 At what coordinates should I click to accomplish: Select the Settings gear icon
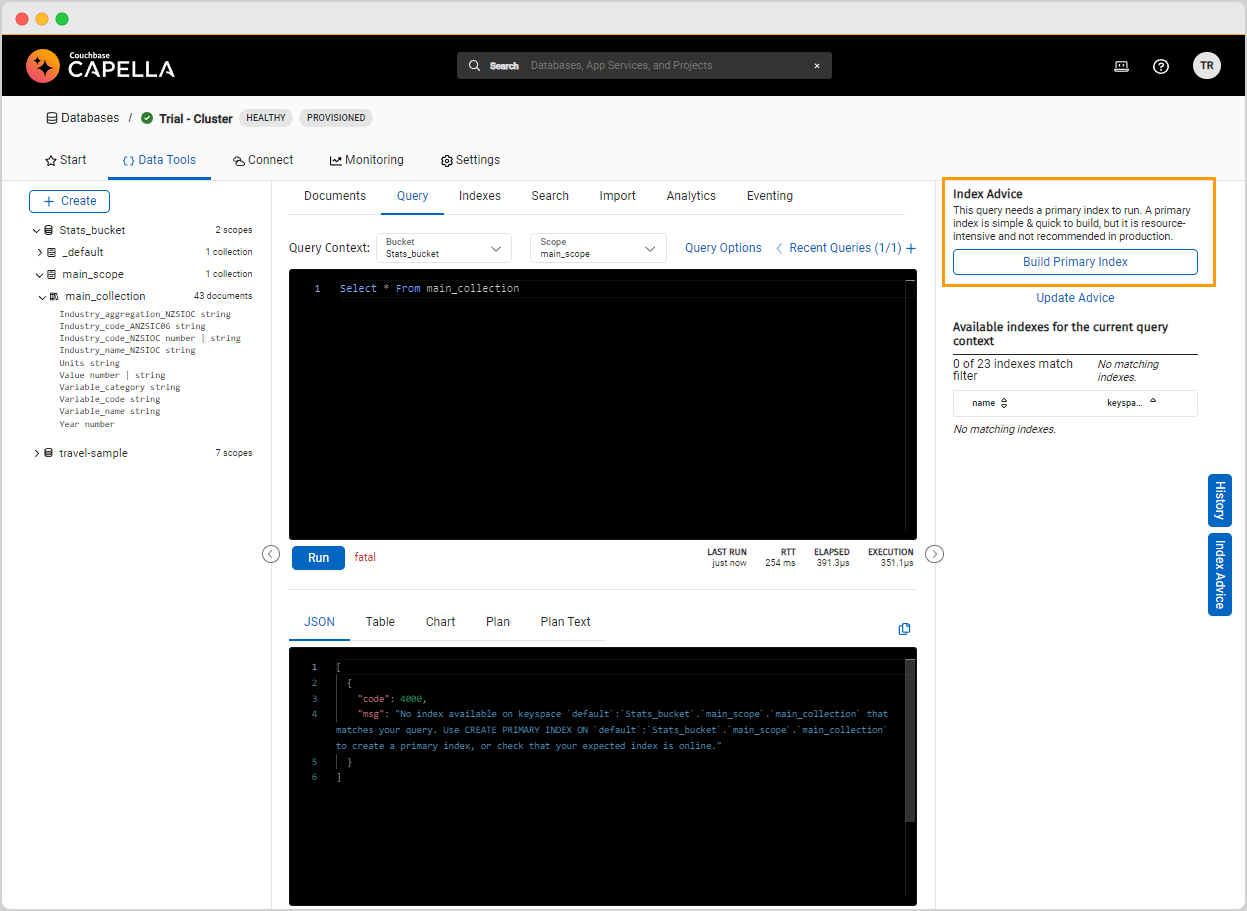coord(445,159)
